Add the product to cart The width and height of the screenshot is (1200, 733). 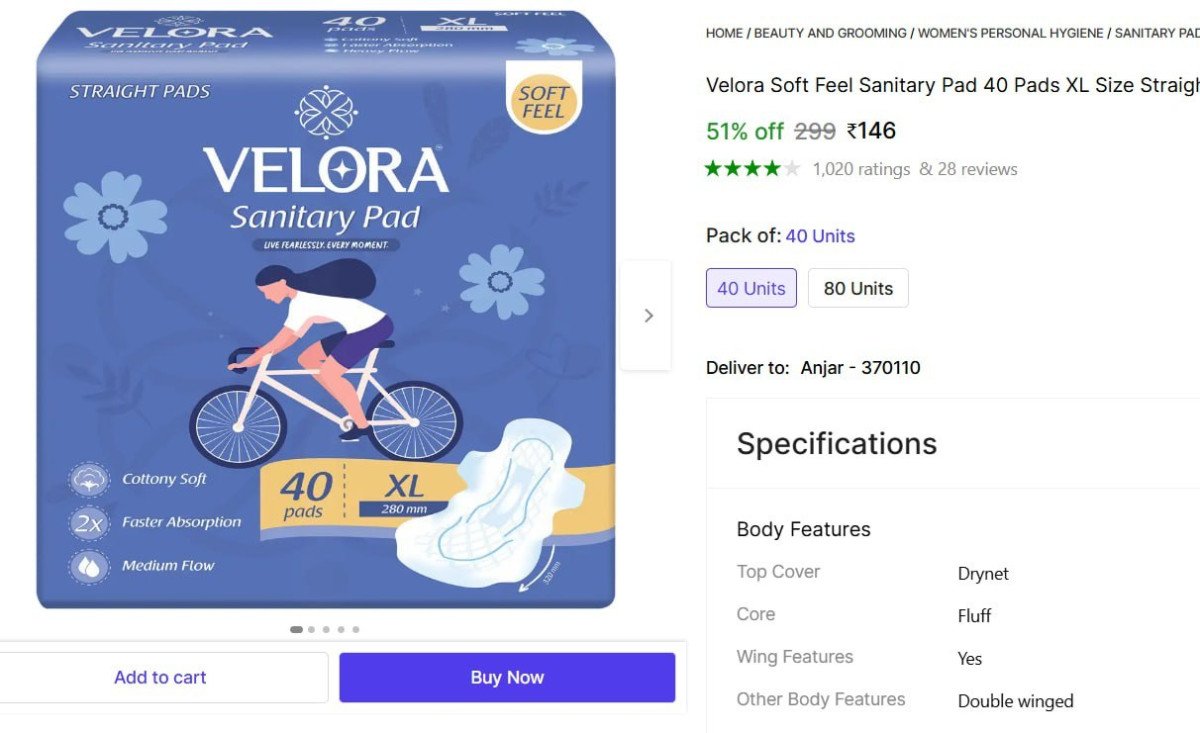160,677
